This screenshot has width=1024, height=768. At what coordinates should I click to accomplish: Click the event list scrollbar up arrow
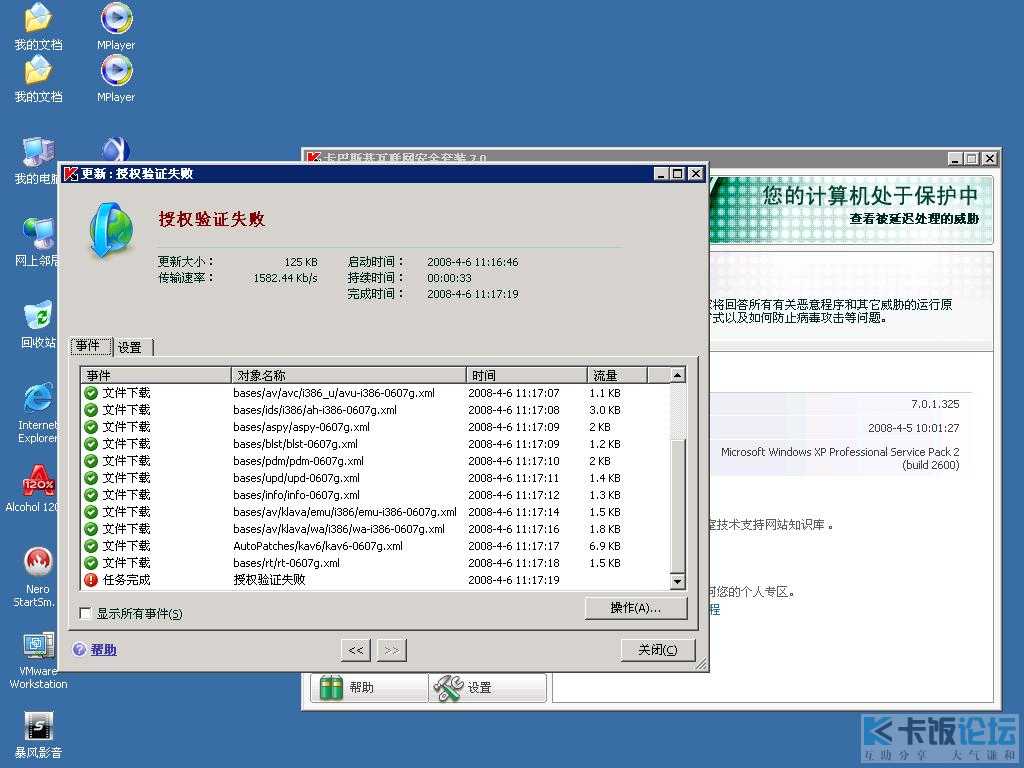[677, 376]
